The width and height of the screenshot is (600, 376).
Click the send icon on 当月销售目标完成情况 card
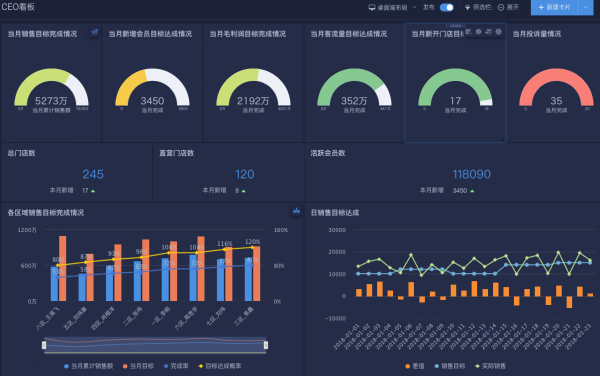pyautogui.click(x=95, y=32)
